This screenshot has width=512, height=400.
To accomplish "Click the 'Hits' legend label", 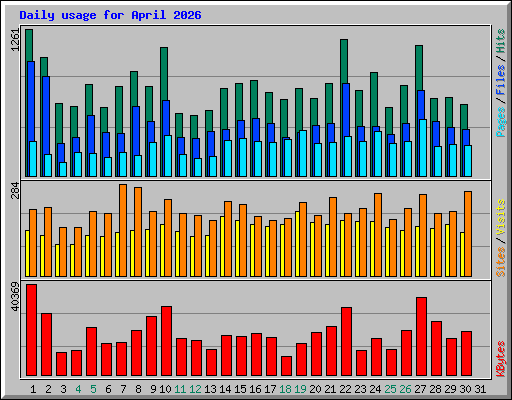I will click(501, 41).
